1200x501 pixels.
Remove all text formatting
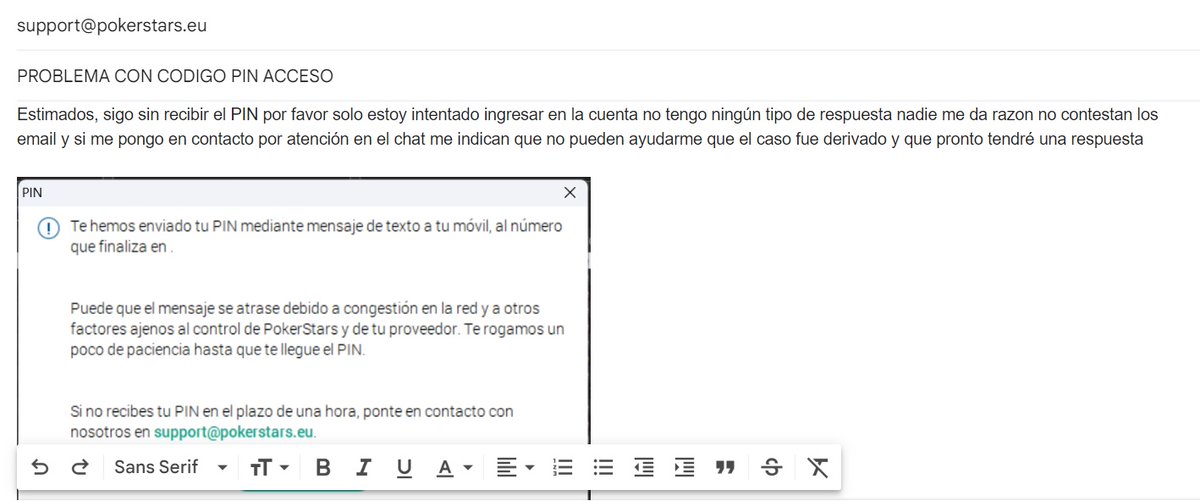coord(818,467)
